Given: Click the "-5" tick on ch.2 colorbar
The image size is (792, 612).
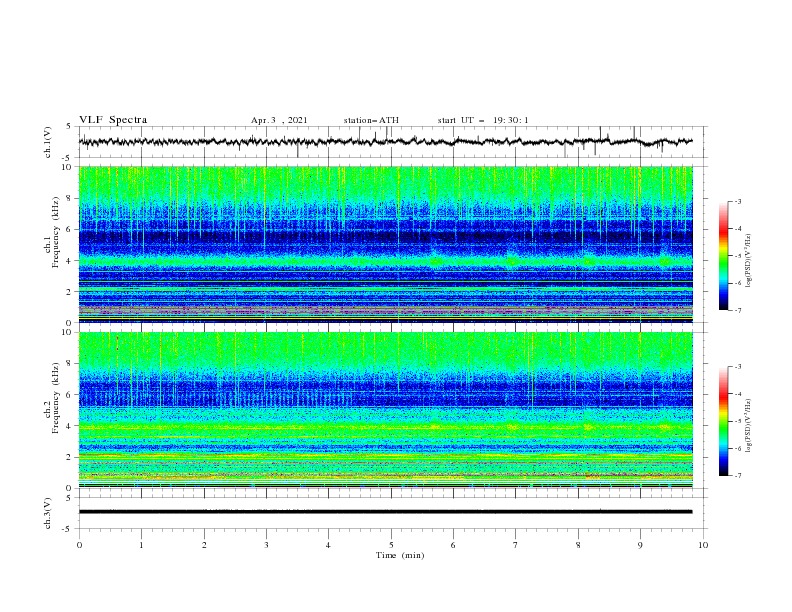Looking at the screenshot, I should pyautogui.click(x=738, y=422).
